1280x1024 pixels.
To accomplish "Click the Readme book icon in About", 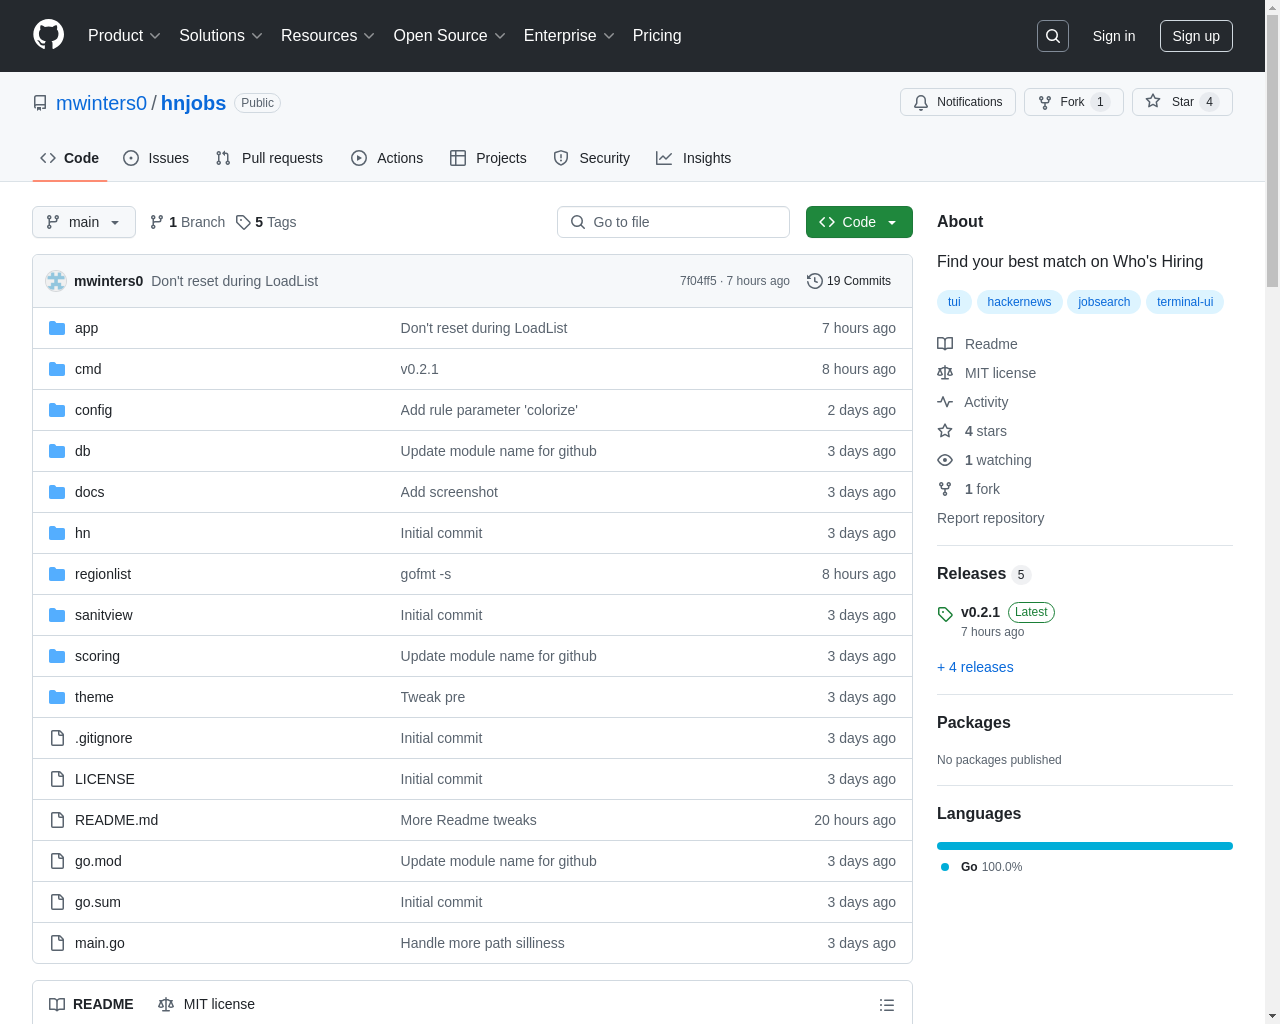I will [945, 344].
